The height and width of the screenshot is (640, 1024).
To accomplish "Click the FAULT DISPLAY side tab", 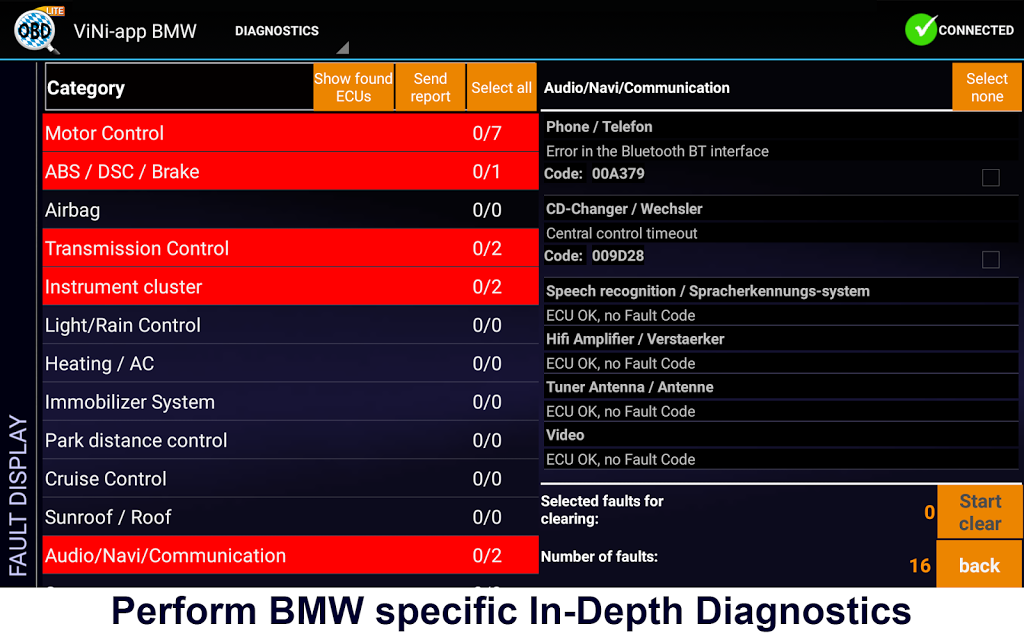I will tap(18, 495).
